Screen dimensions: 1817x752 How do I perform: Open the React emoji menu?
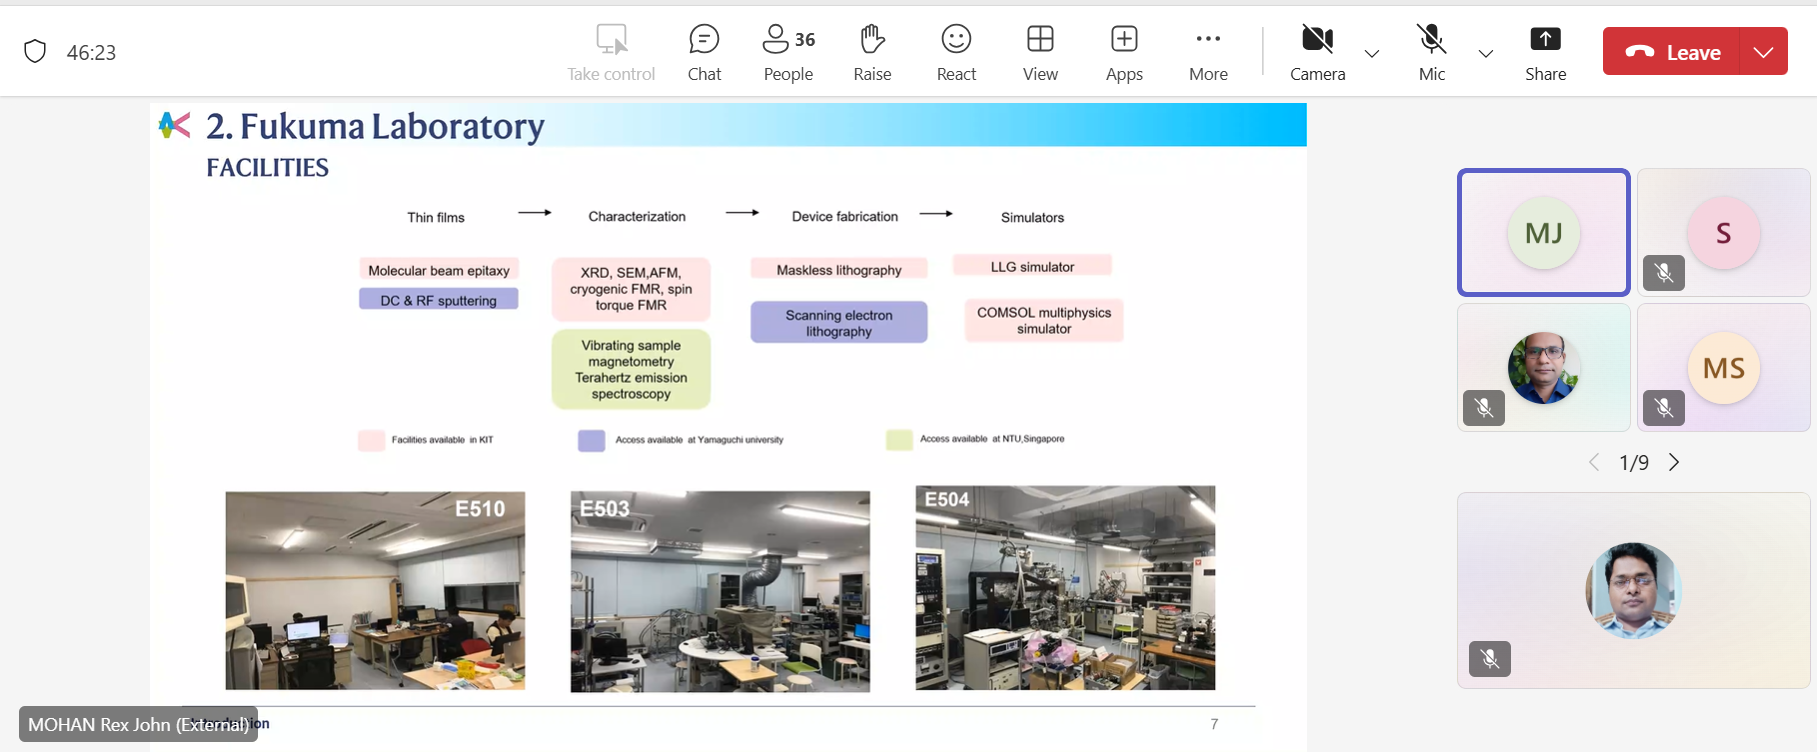[x=956, y=52]
